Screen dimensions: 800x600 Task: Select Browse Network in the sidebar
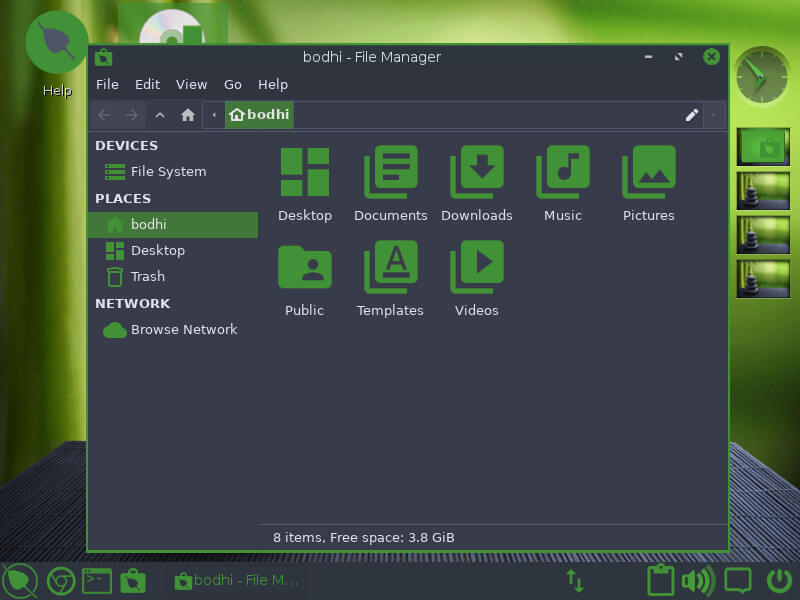[184, 329]
